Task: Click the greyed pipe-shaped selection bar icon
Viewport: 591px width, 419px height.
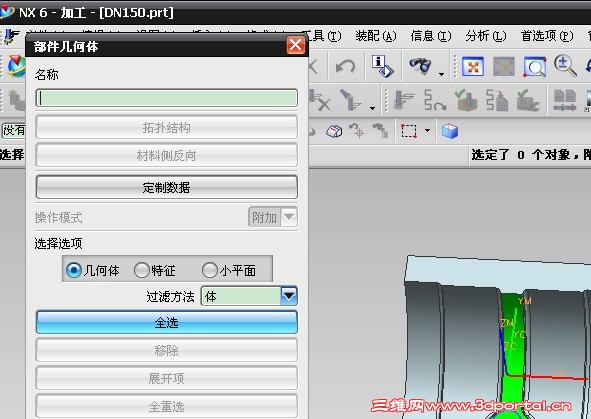Action: [x=380, y=130]
